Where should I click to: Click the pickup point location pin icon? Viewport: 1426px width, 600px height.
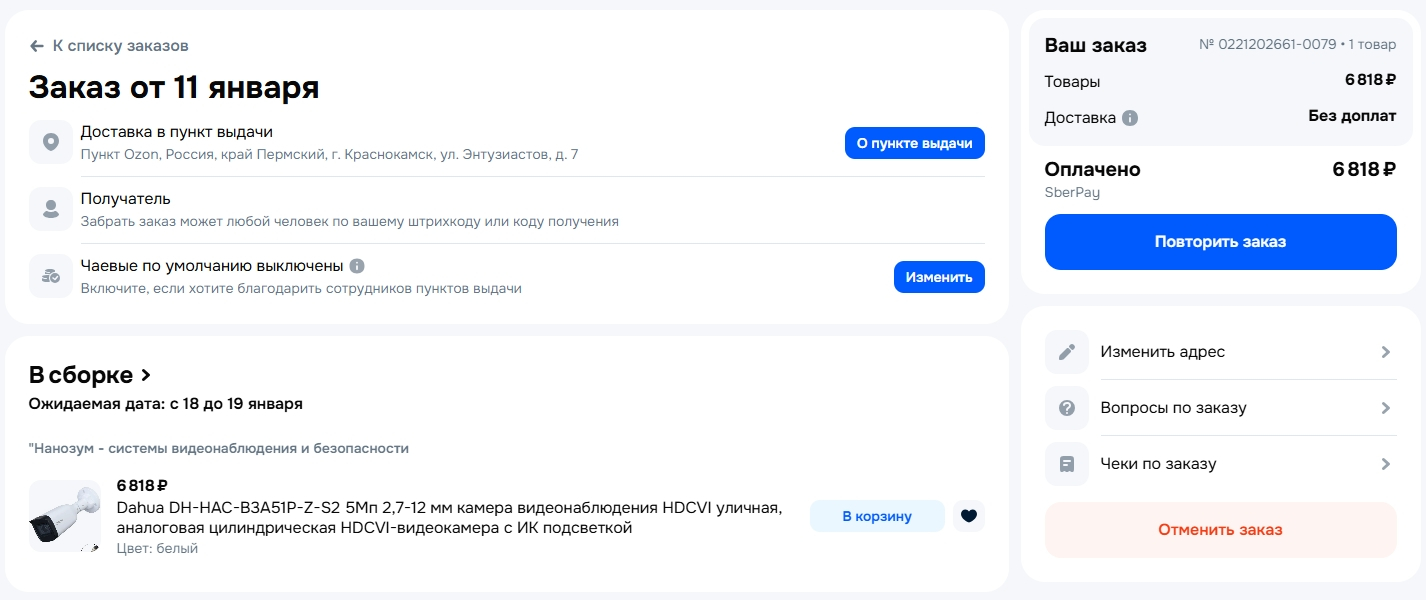tap(51, 143)
